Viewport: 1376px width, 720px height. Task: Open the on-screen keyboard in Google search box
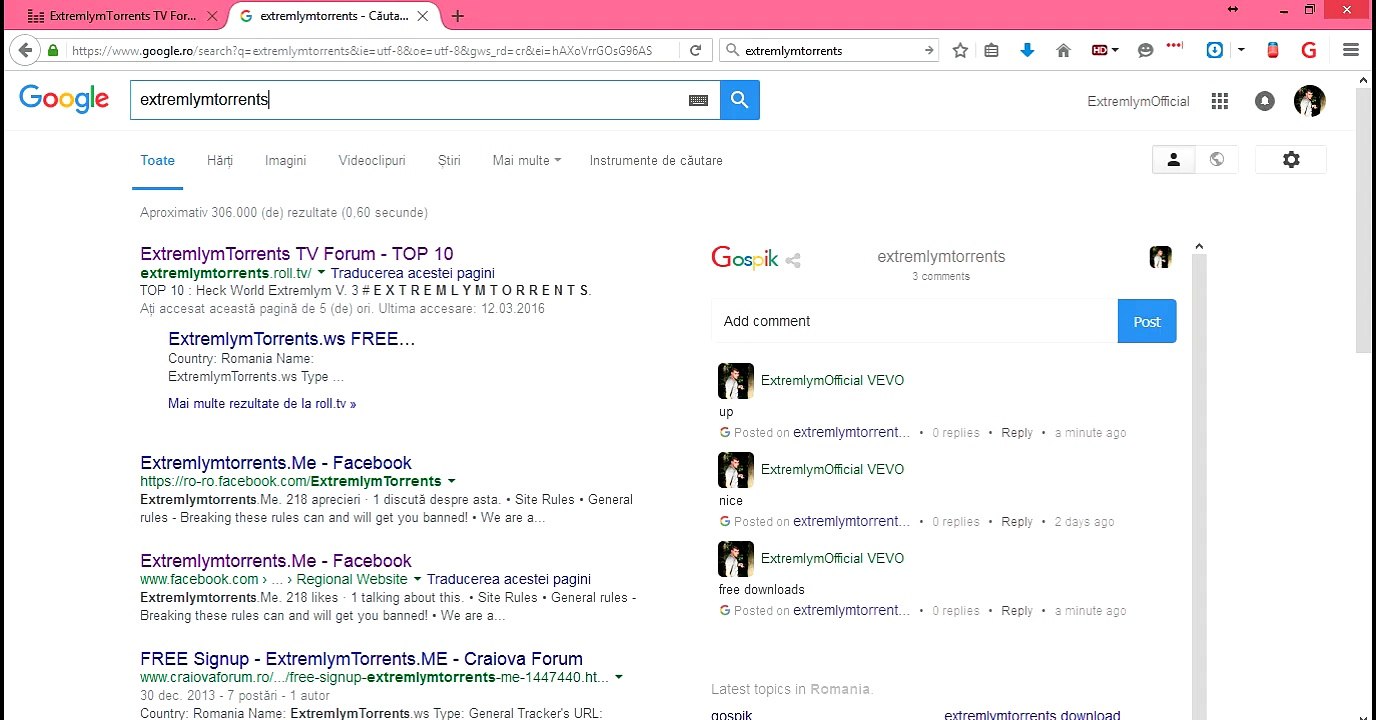[698, 100]
